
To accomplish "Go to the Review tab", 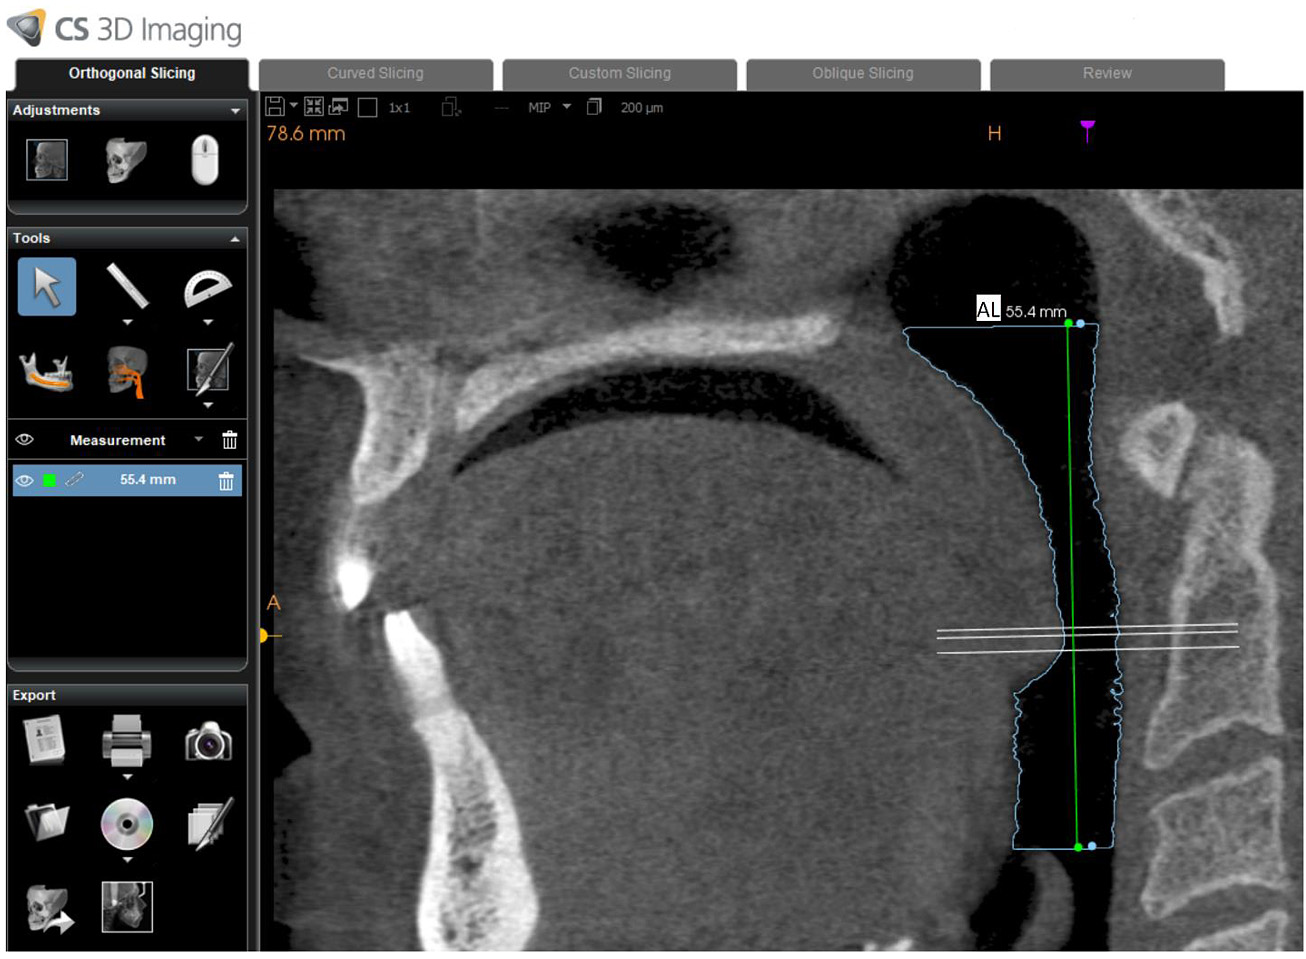I will tap(1106, 74).
